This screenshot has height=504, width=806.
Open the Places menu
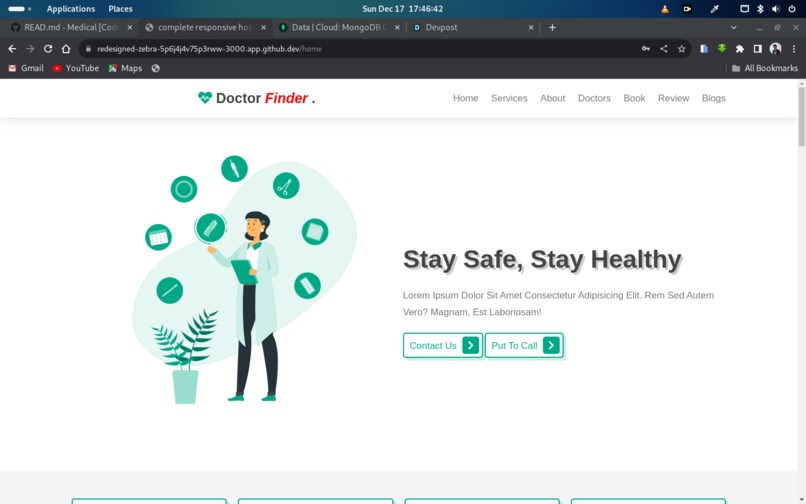[x=120, y=9]
